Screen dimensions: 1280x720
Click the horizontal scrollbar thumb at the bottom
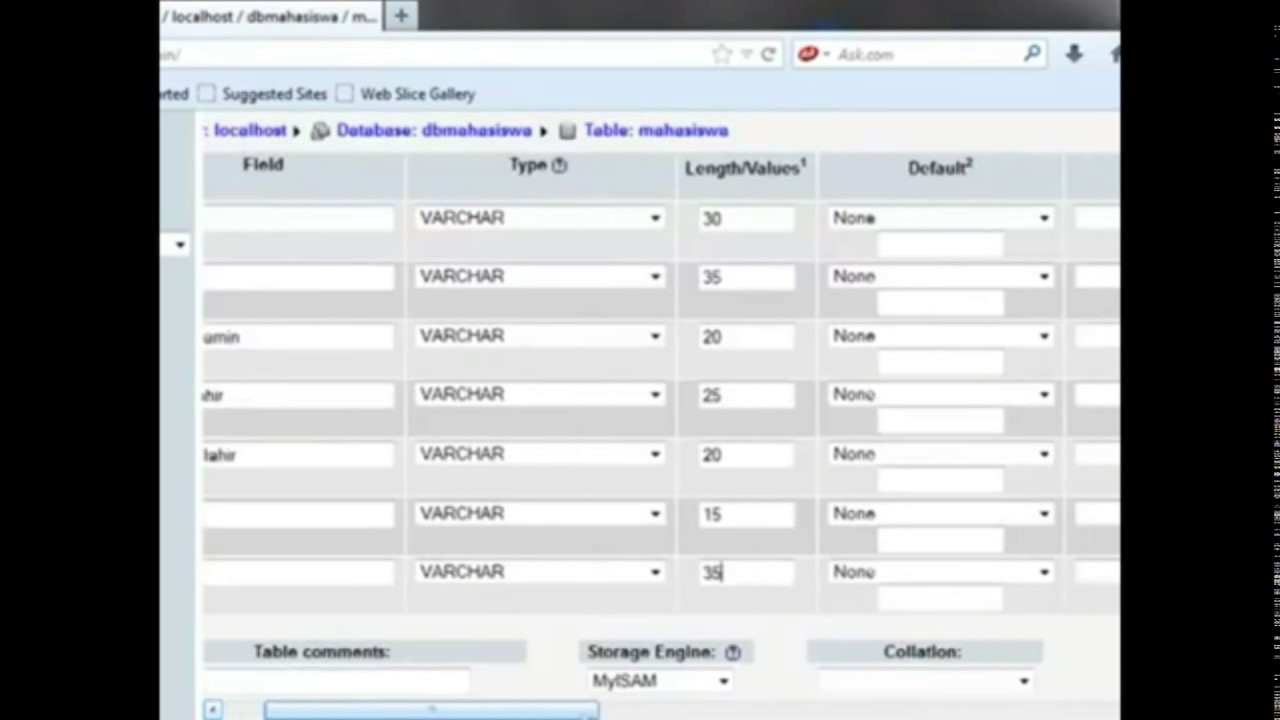click(x=431, y=710)
